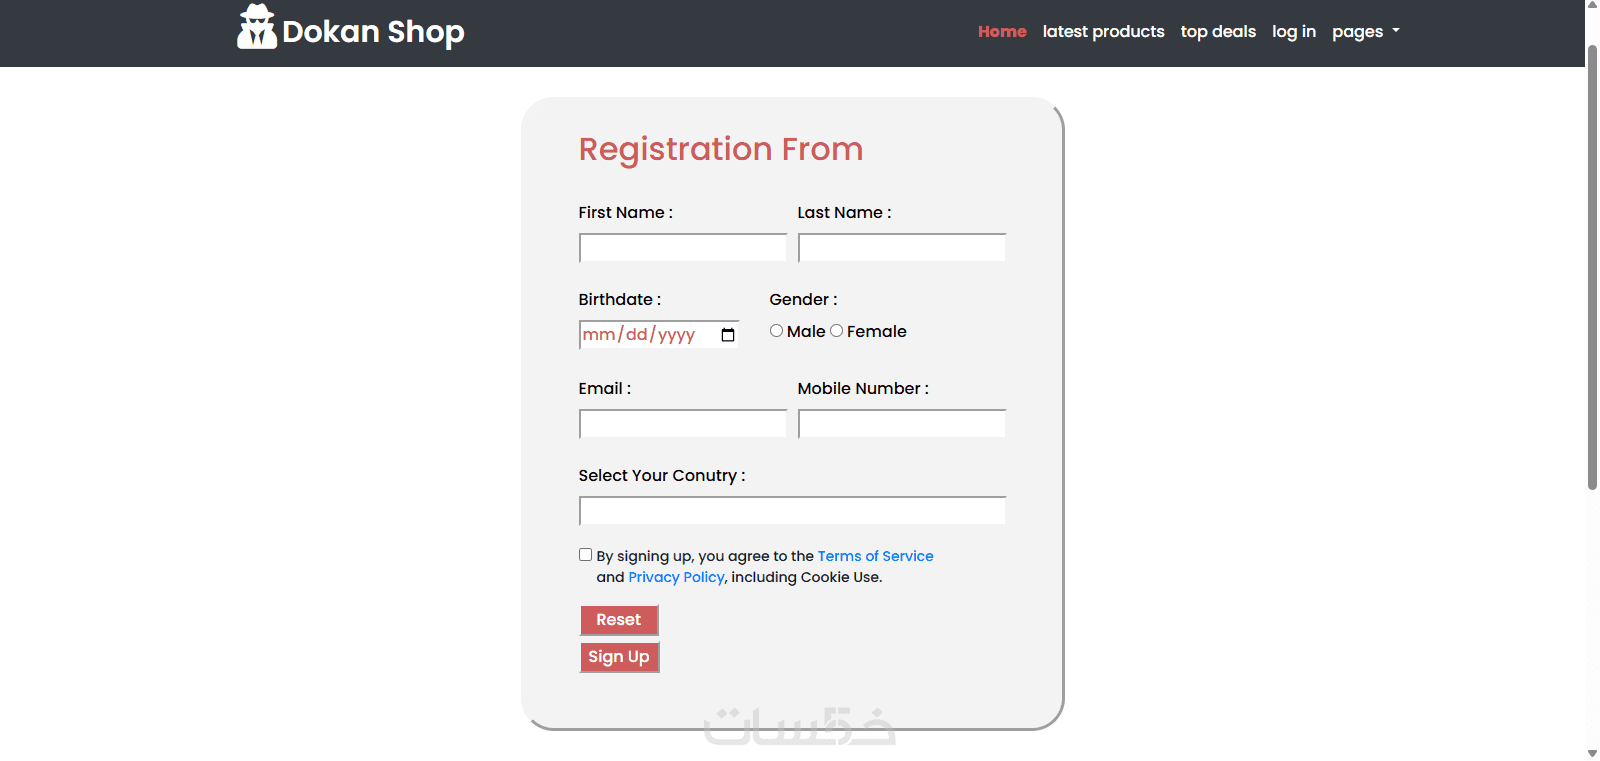Go to the log in page
The height and width of the screenshot is (761, 1600).
[1293, 32]
